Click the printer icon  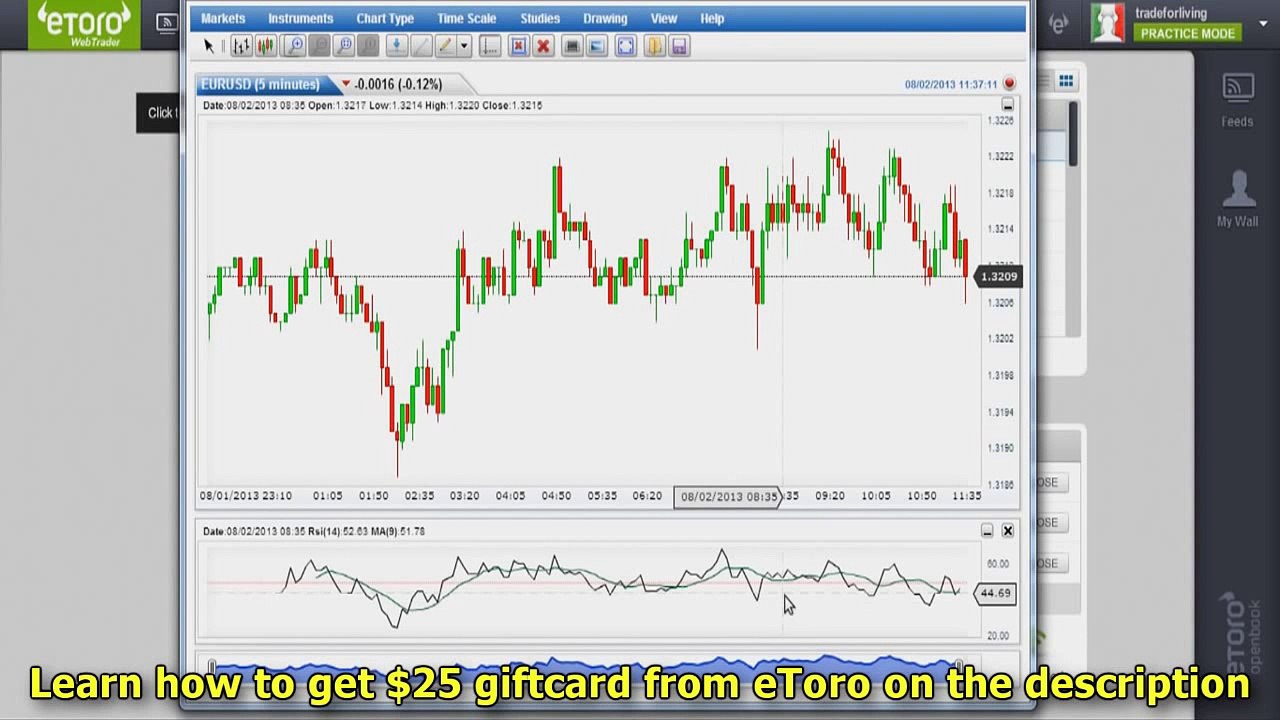click(572, 46)
